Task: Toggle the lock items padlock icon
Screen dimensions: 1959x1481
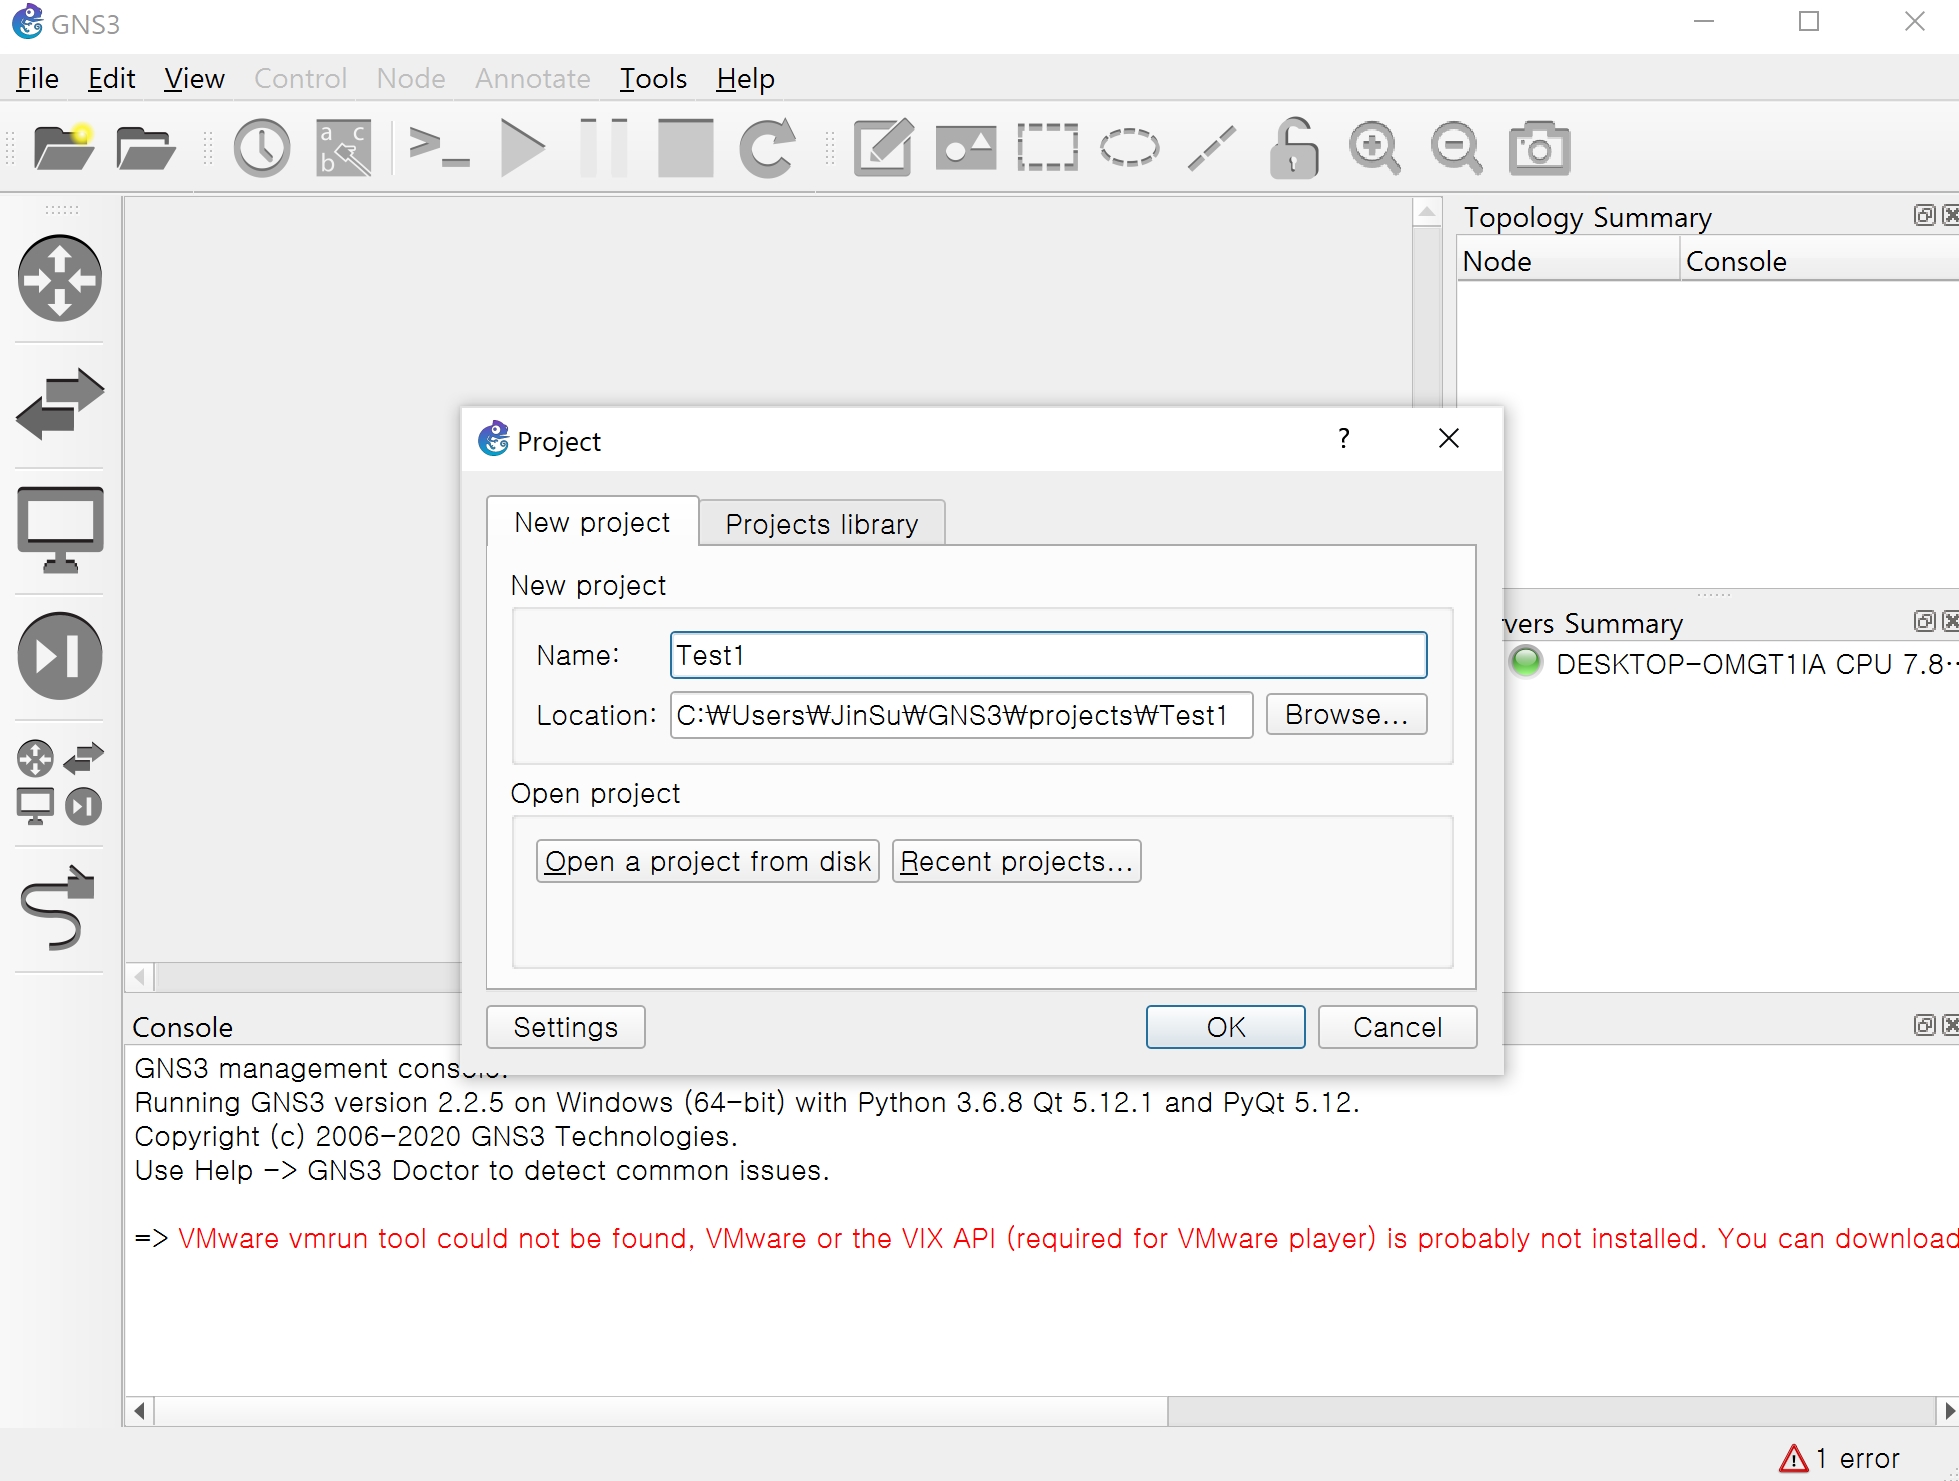Action: click(x=1293, y=148)
